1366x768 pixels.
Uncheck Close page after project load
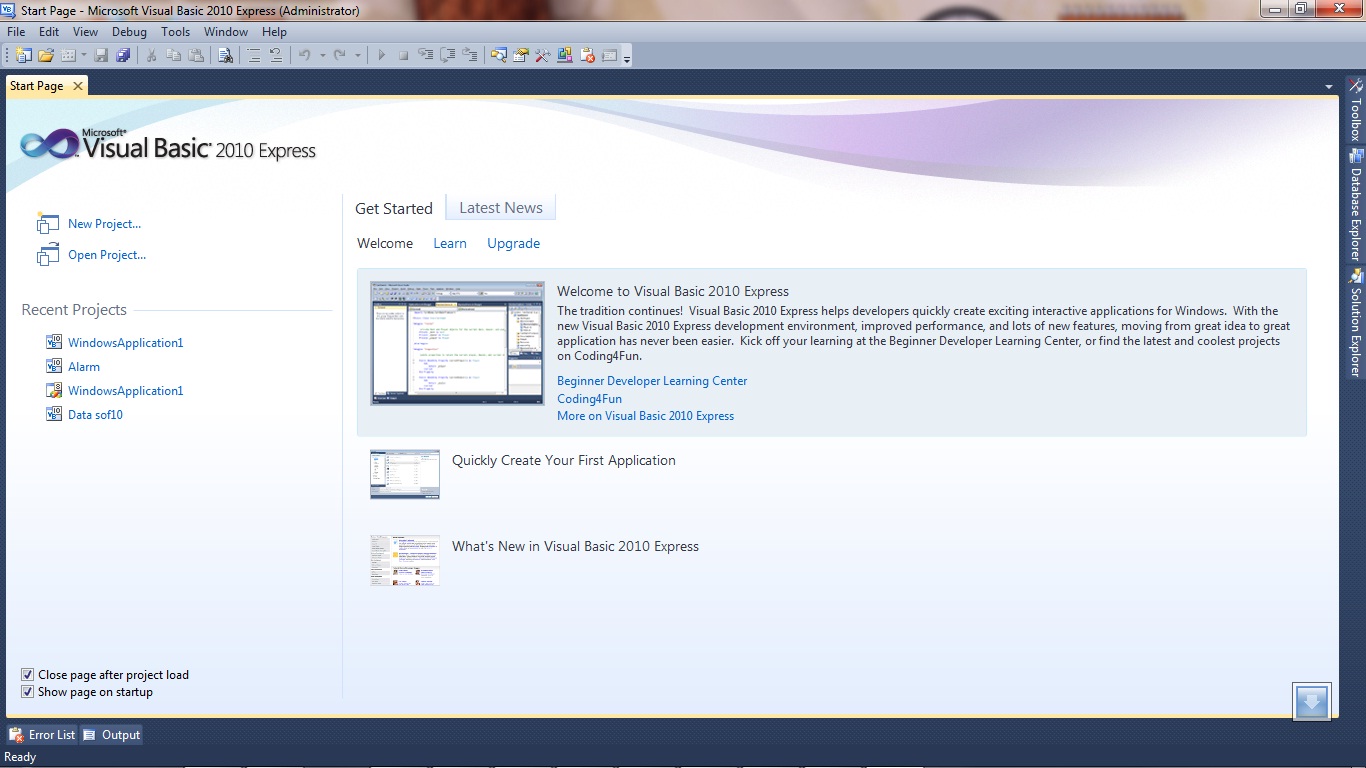pos(28,675)
